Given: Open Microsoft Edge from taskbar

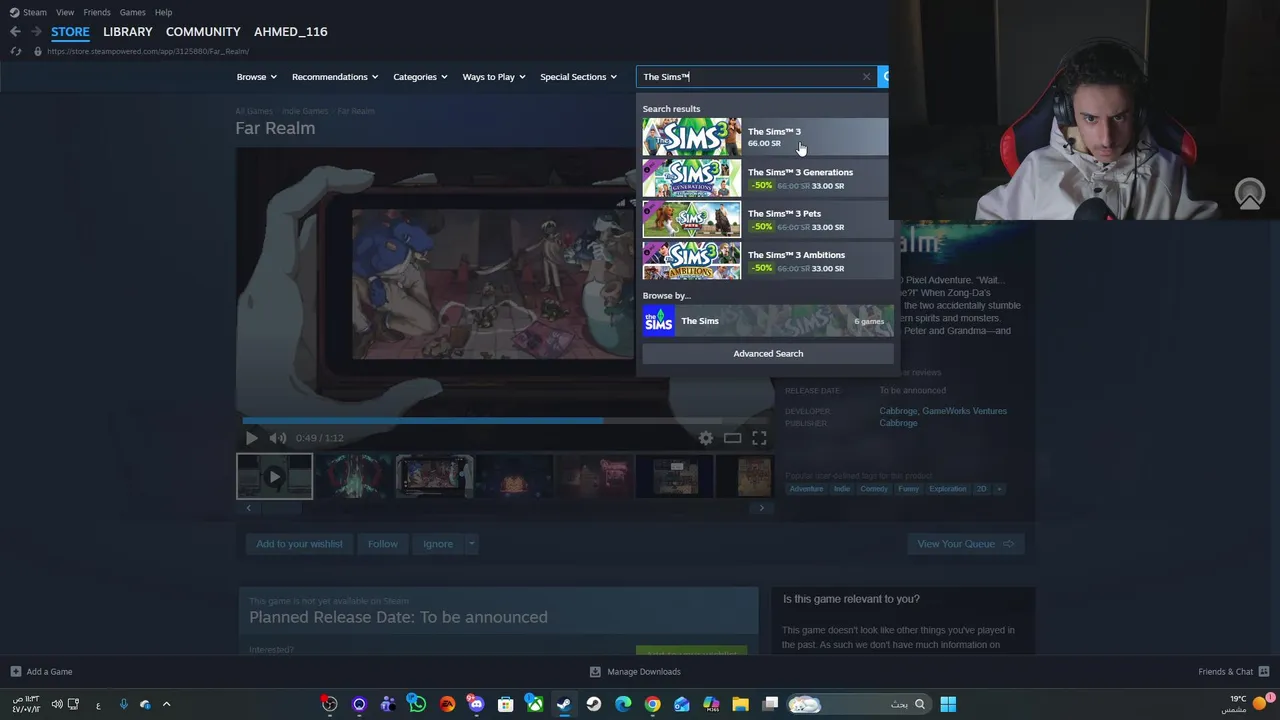Looking at the screenshot, I should 623,704.
